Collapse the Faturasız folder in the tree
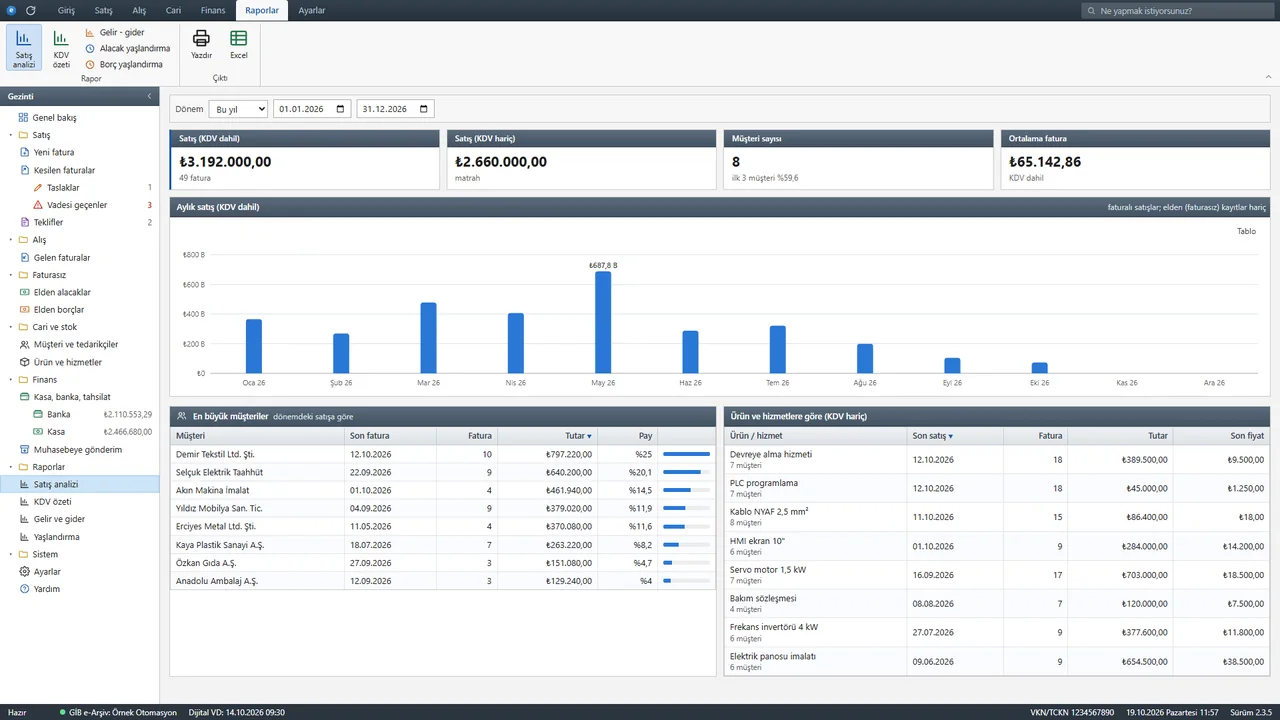Image resolution: width=1280 pixels, height=720 pixels. 11,275
